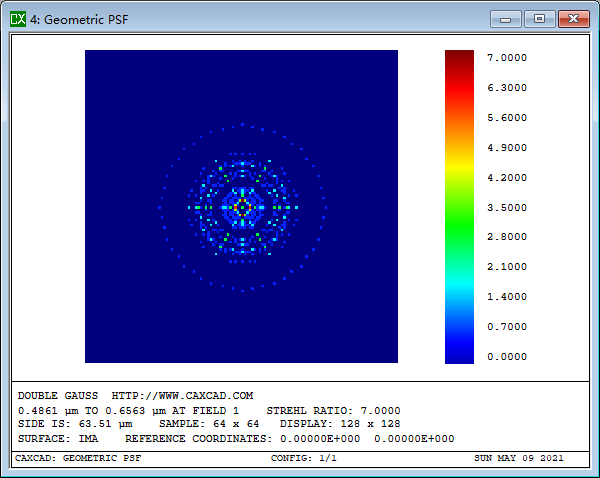
Task: Click the 5.6000 color scale label
Action: 507,117
